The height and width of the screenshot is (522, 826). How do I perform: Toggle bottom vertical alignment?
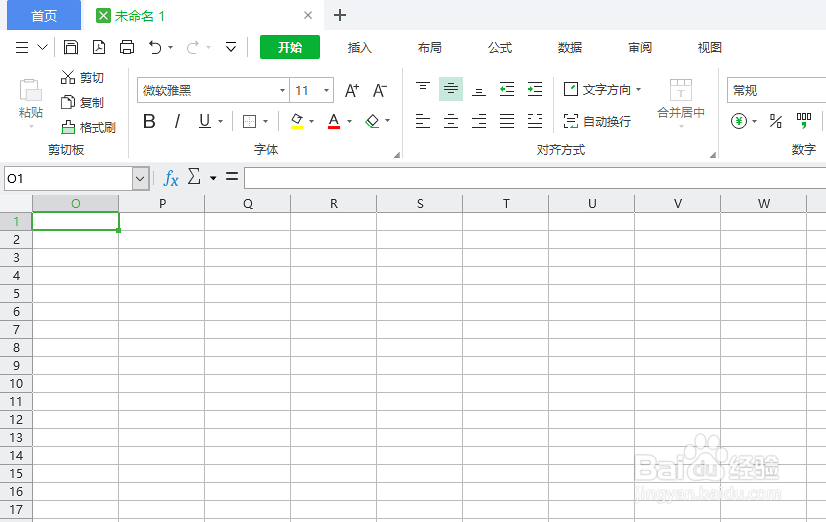479,90
